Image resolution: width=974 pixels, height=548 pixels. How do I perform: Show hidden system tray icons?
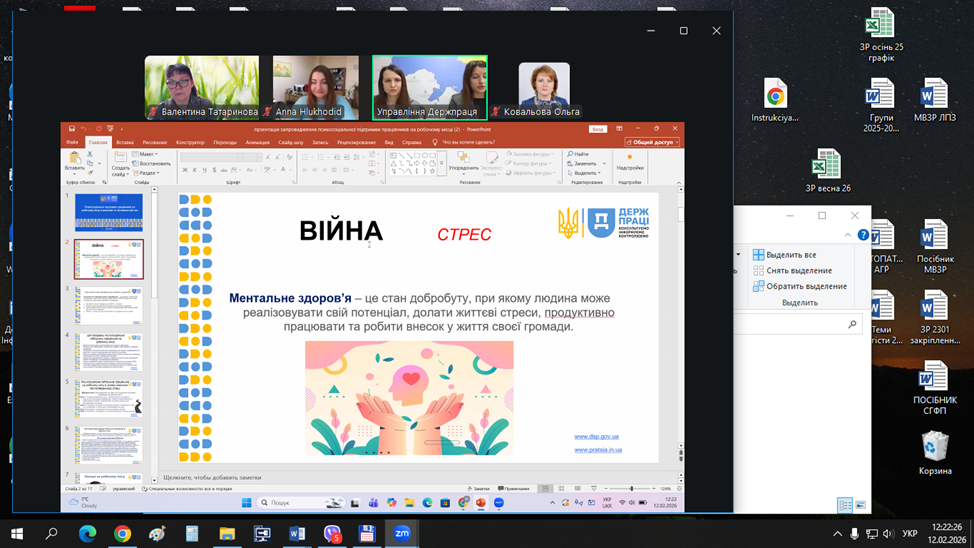[837, 534]
